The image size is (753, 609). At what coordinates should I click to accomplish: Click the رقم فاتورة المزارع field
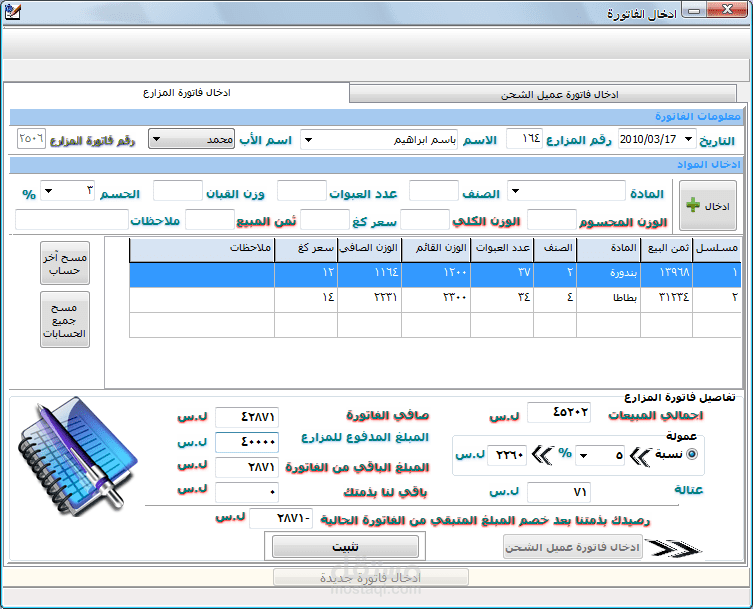(32, 138)
